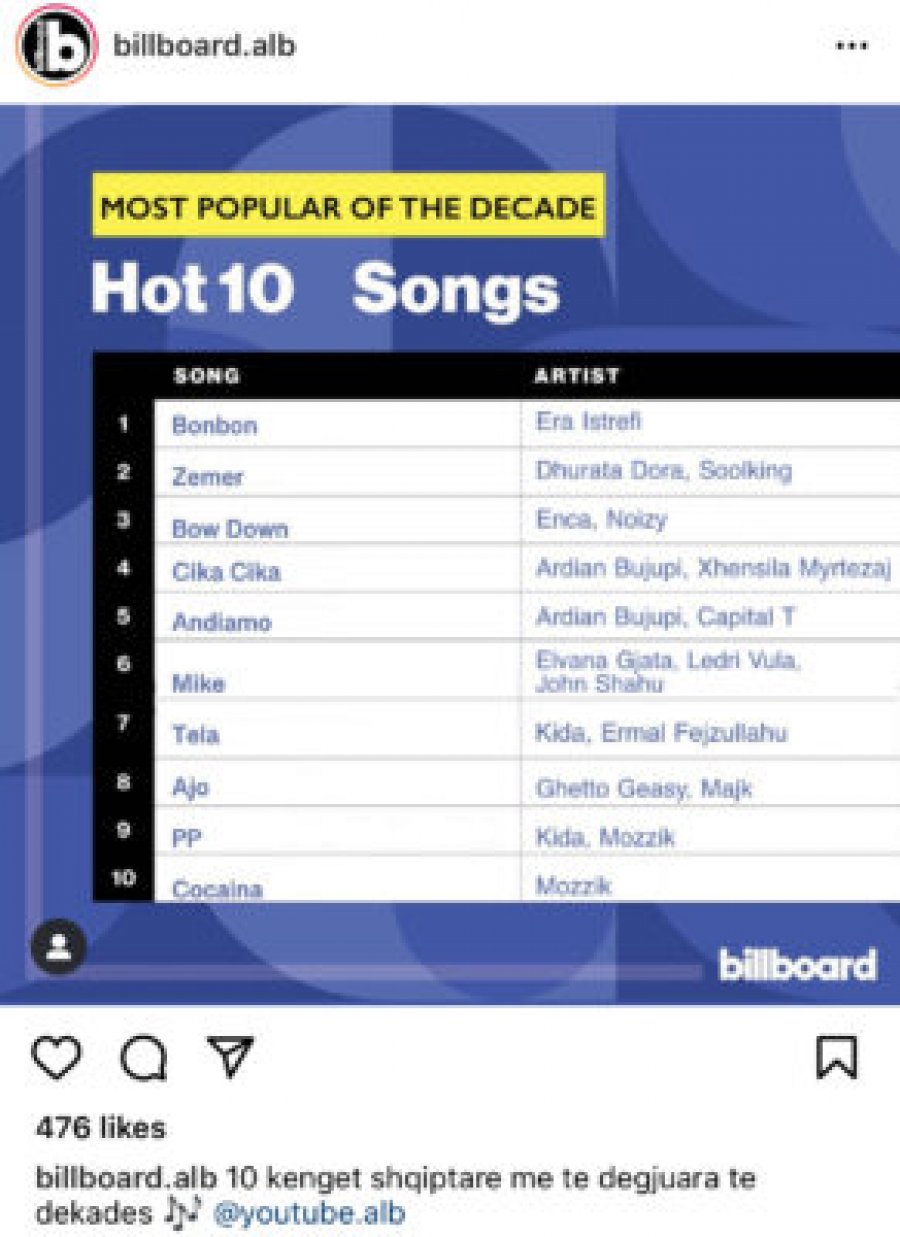Show tagged people via the person icon
900x1237 pixels.
[x=58, y=946]
